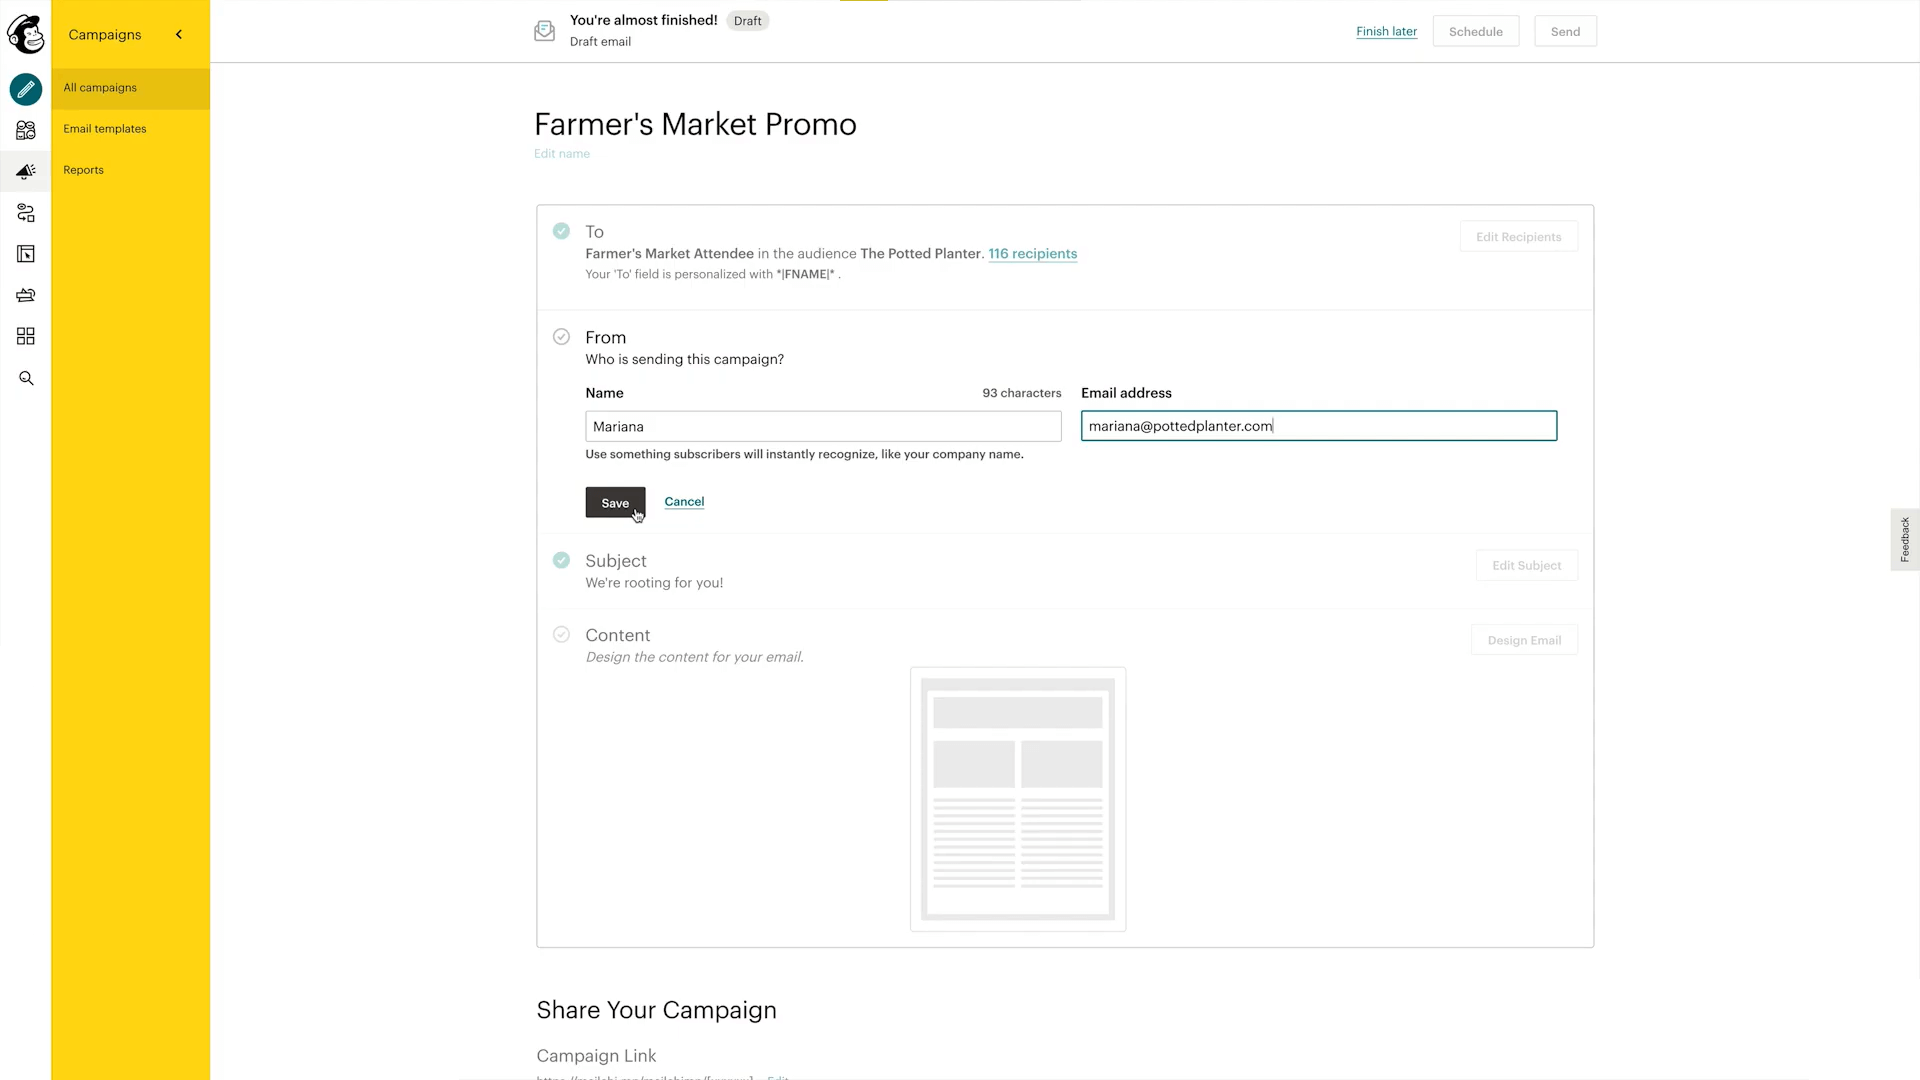Click the Campaigns sidebar heading

click(105, 35)
